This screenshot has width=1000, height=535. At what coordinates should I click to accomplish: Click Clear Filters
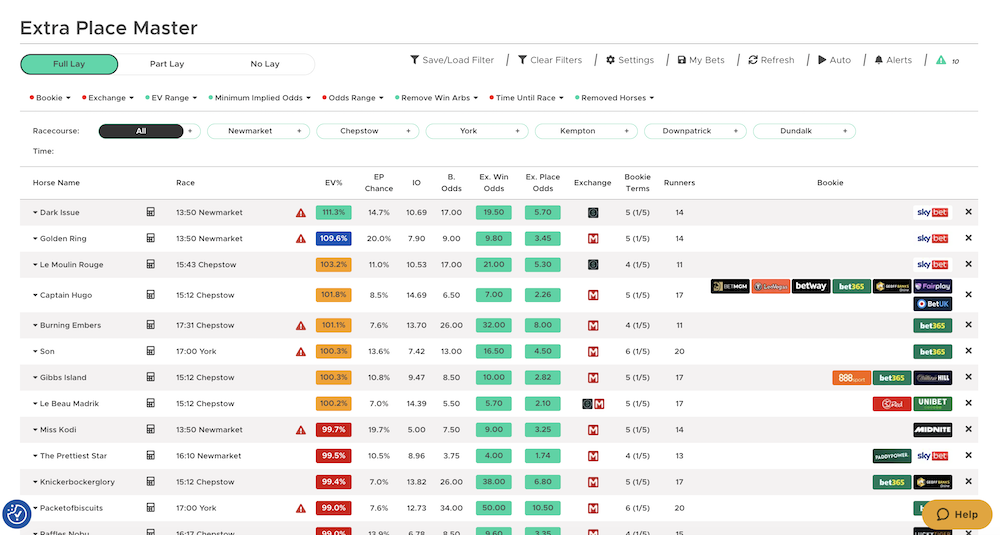point(550,60)
